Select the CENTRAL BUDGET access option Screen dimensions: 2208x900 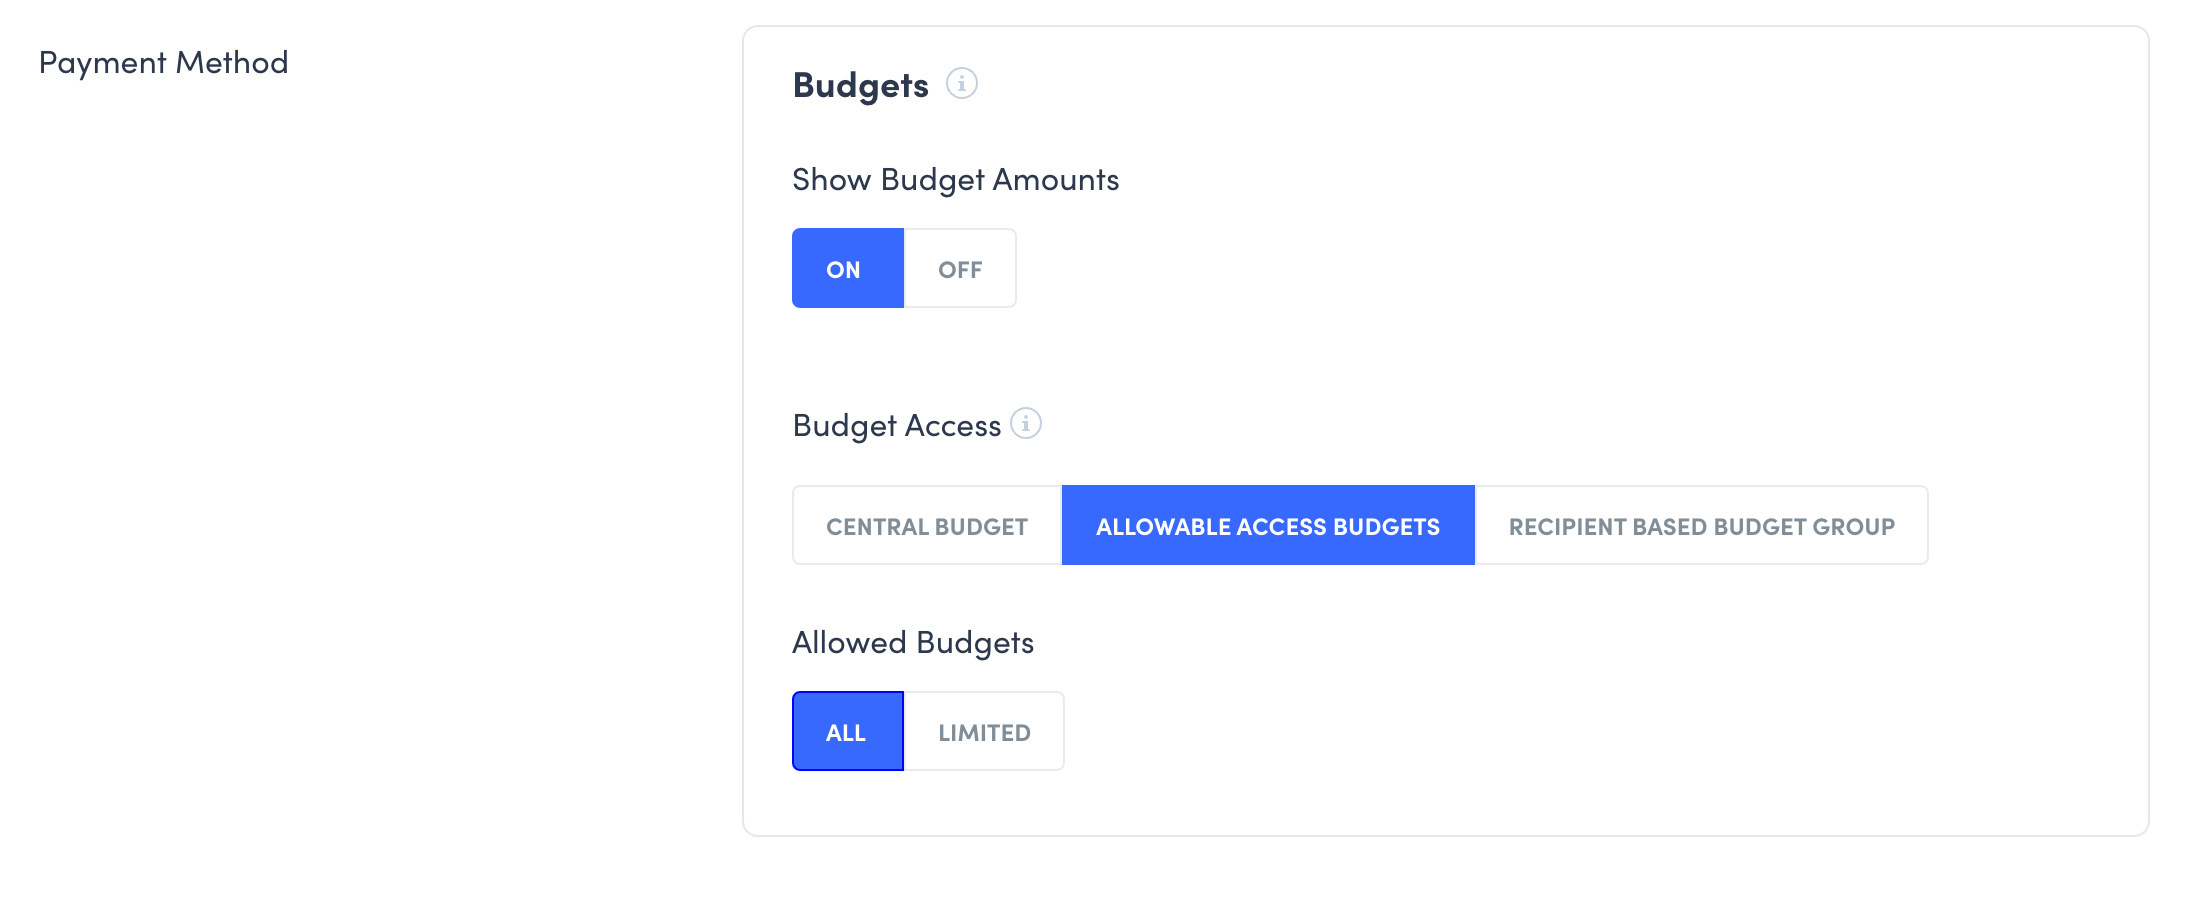point(926,526)
